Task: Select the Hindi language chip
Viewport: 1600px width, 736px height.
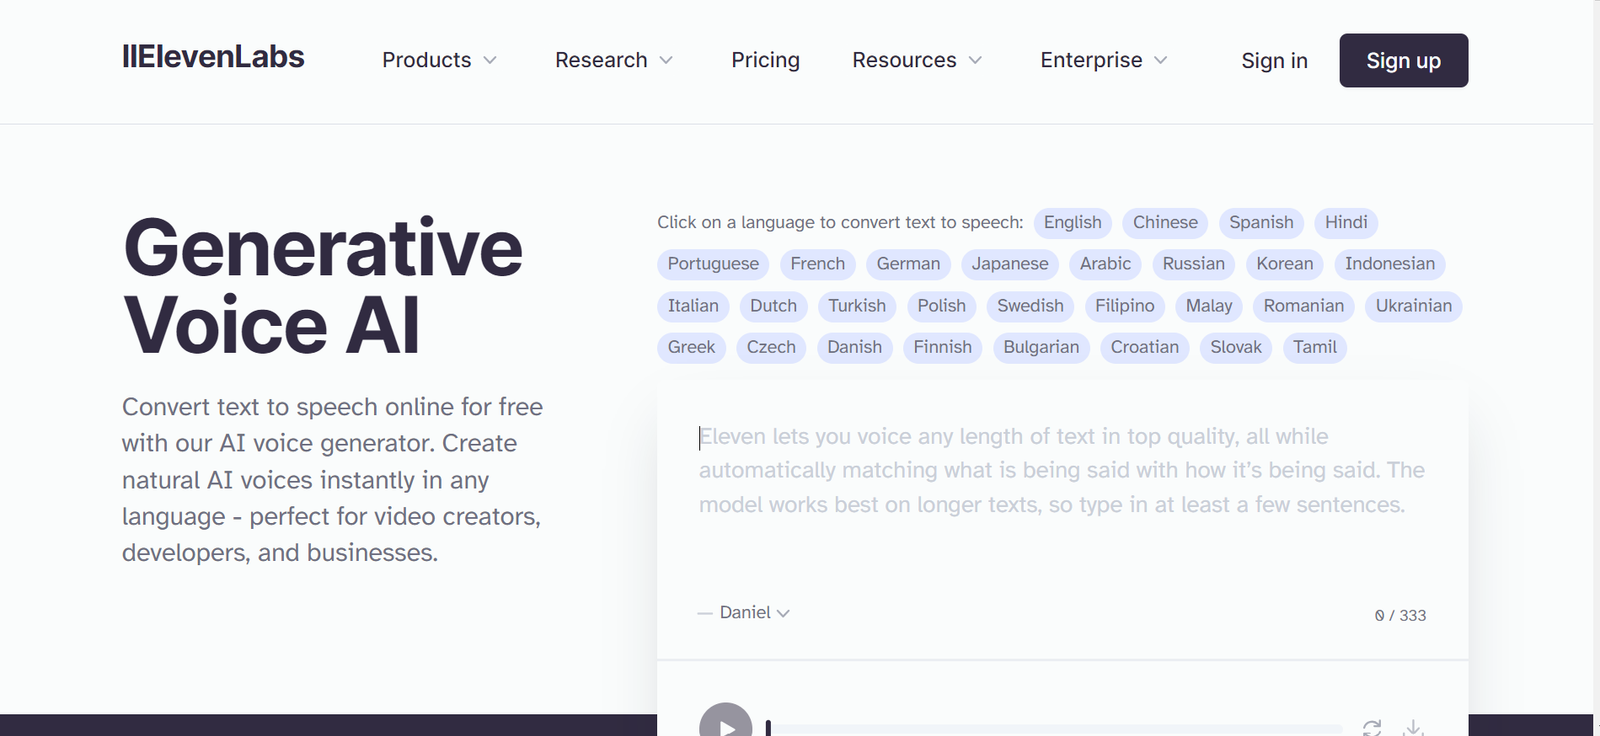Action: 1346,222
